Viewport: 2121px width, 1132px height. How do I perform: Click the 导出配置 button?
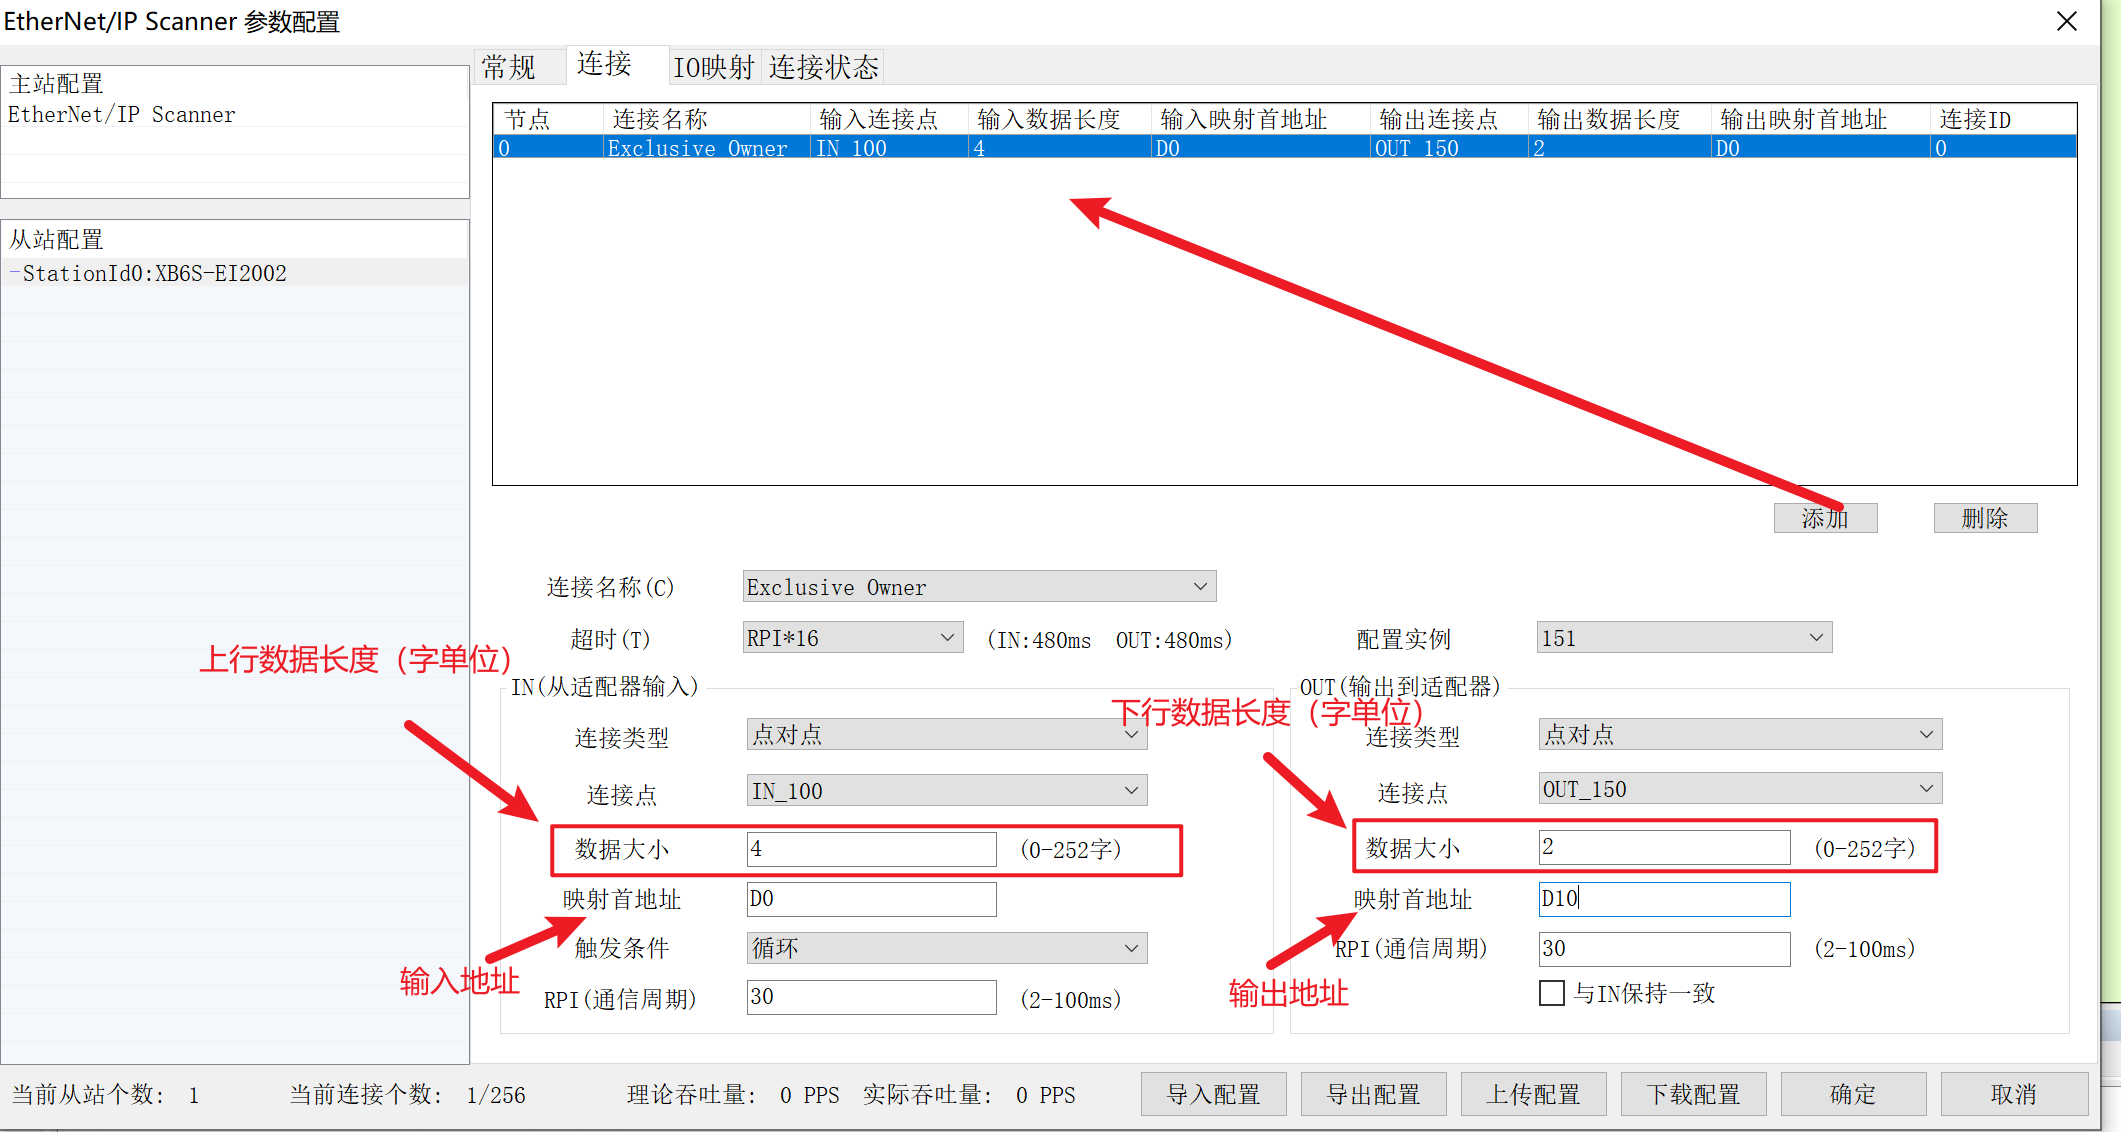point(1374,1094)
